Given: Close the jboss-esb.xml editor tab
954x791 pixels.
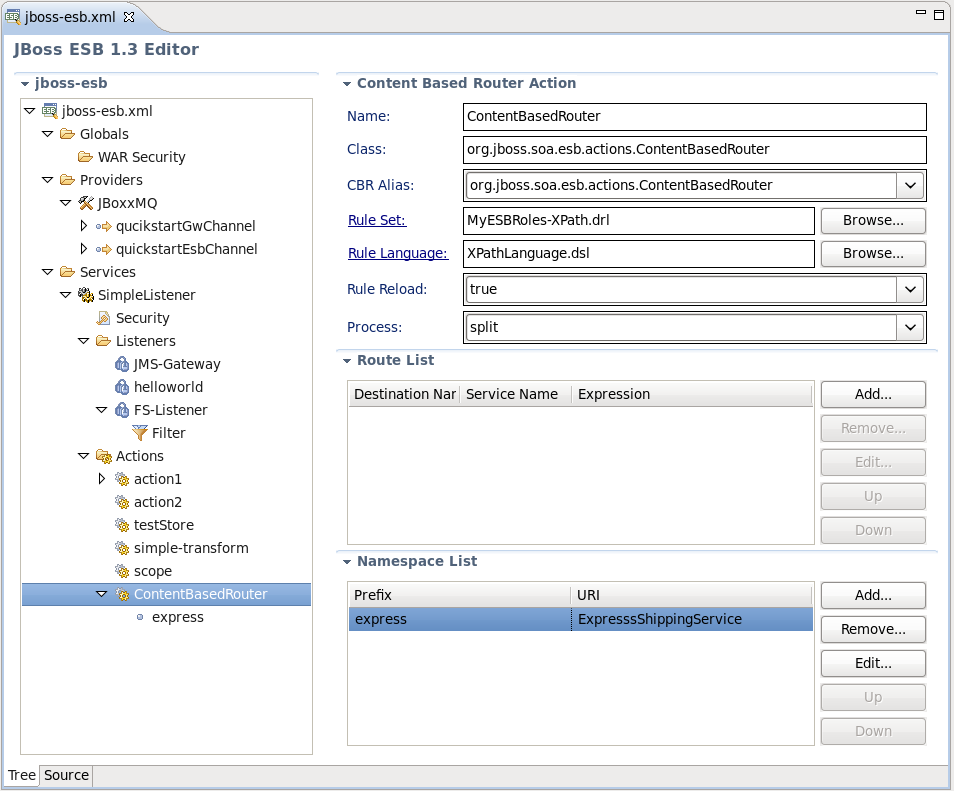Looking at the screenshot, I should [x=129, y=17].
